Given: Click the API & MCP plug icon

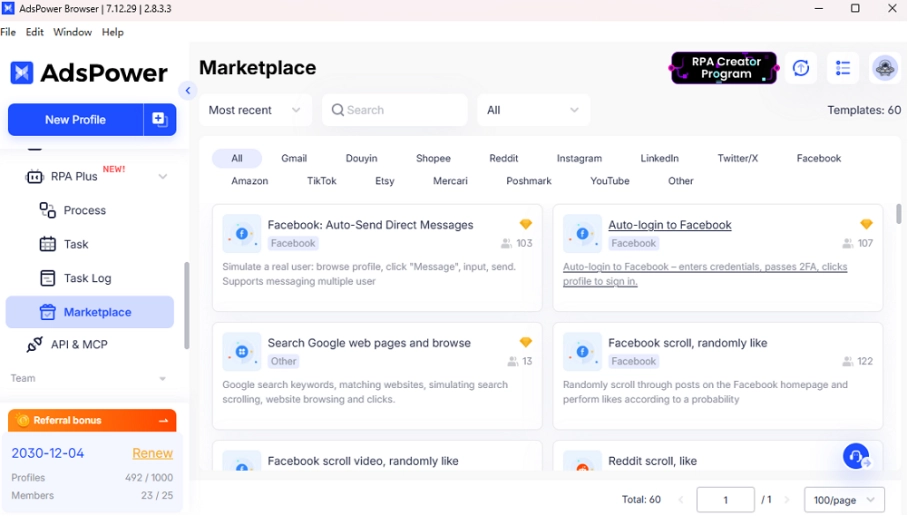Looking at the screenshot, I should (34, 345).
